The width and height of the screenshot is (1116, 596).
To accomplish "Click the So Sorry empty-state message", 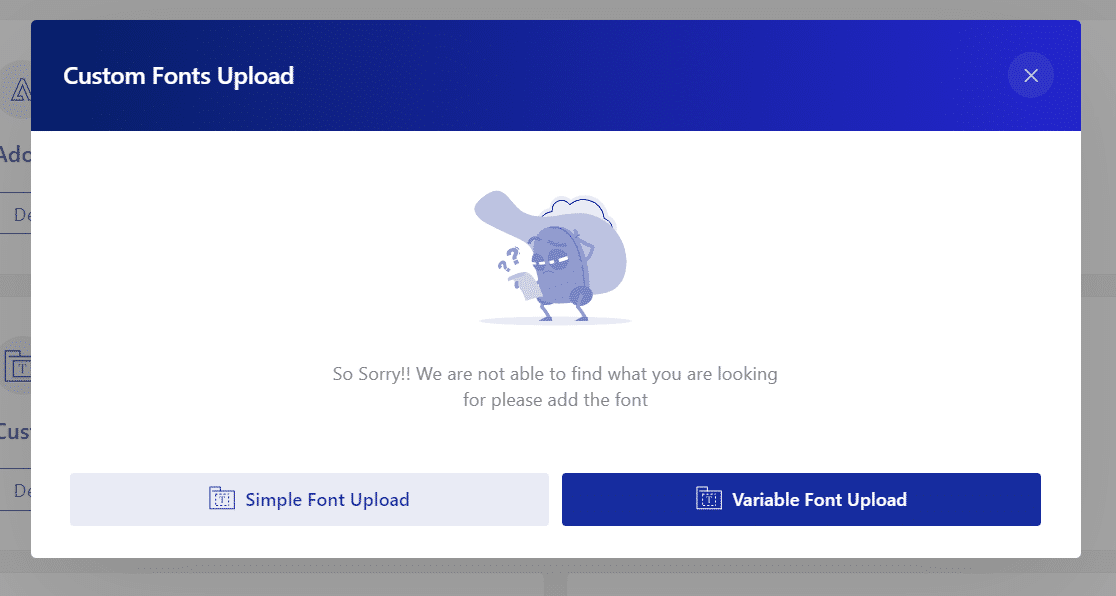I will (555, 387).
